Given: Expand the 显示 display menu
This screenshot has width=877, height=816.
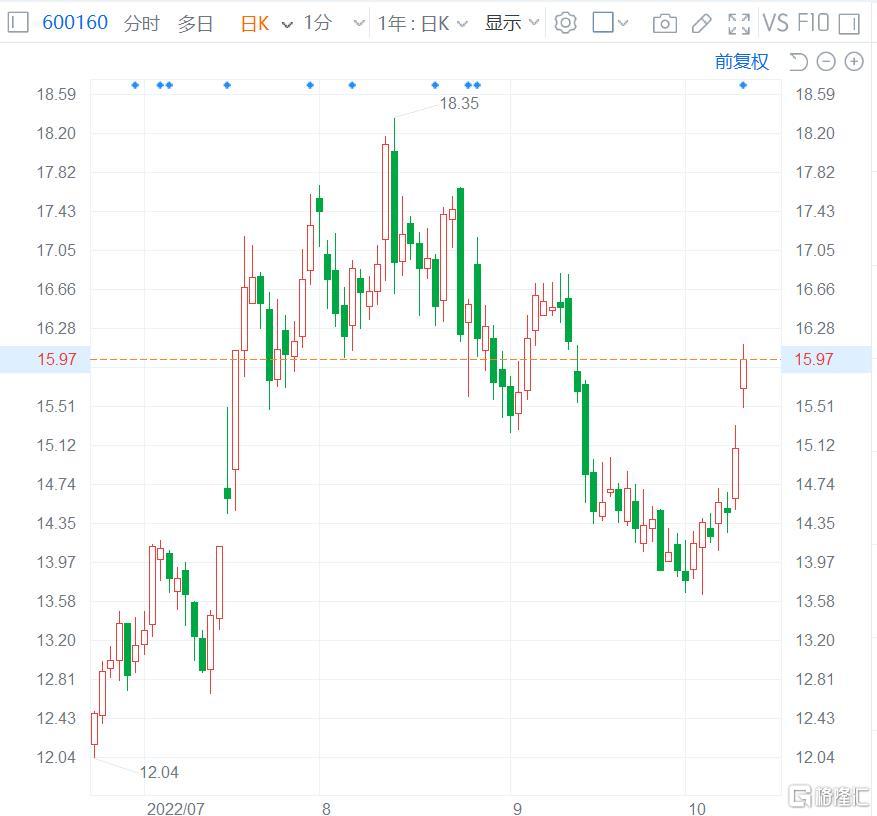Looking at the screenshot, I should pyautogui.click(x=512, y=22).
